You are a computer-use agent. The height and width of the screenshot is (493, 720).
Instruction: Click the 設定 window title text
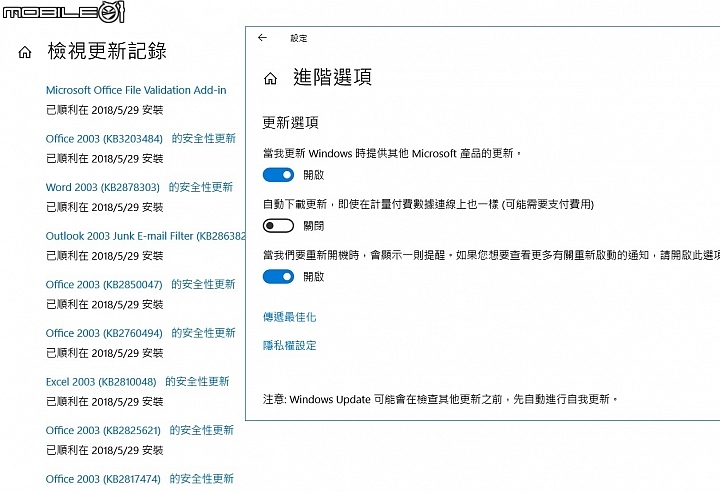298,39
